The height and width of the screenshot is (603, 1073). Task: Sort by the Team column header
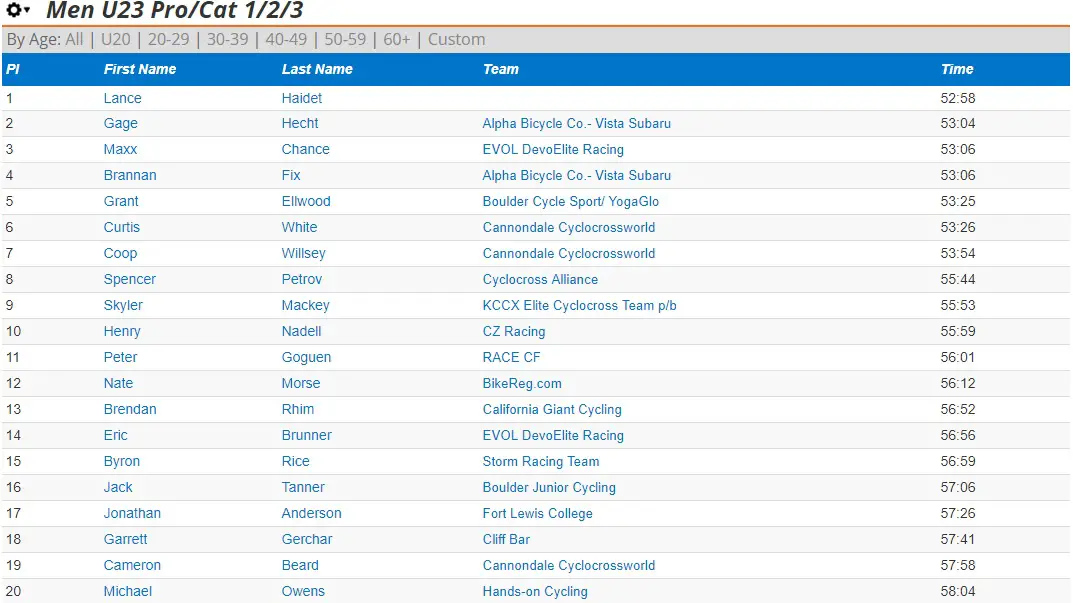click(501, 69)
